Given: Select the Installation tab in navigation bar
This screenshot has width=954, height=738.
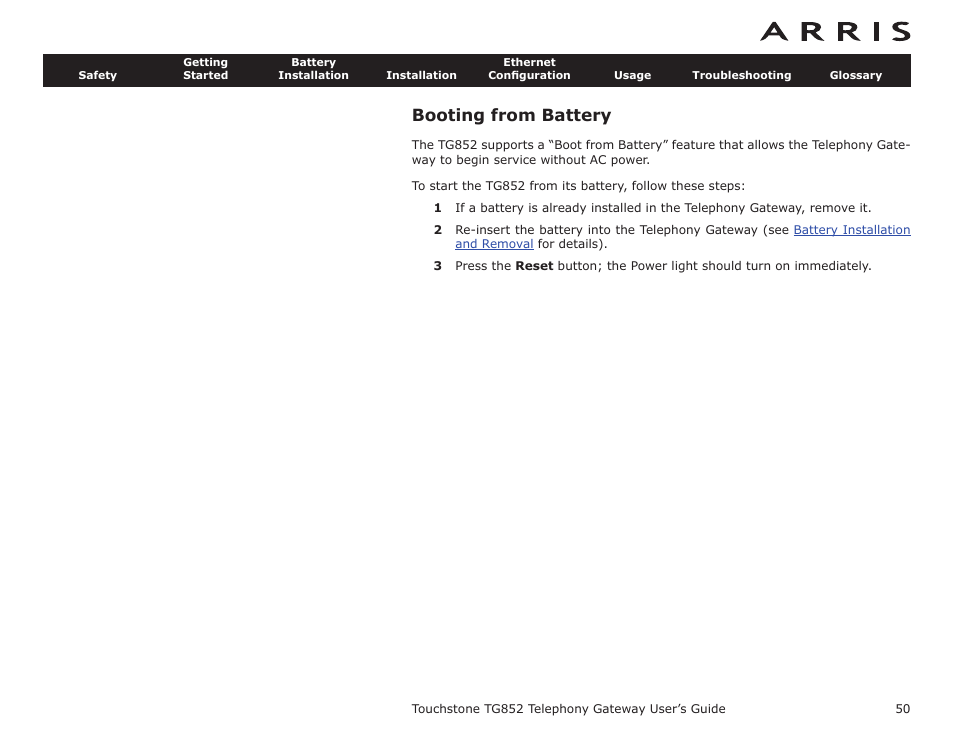Looking at the screenshot, I should 421,75.
